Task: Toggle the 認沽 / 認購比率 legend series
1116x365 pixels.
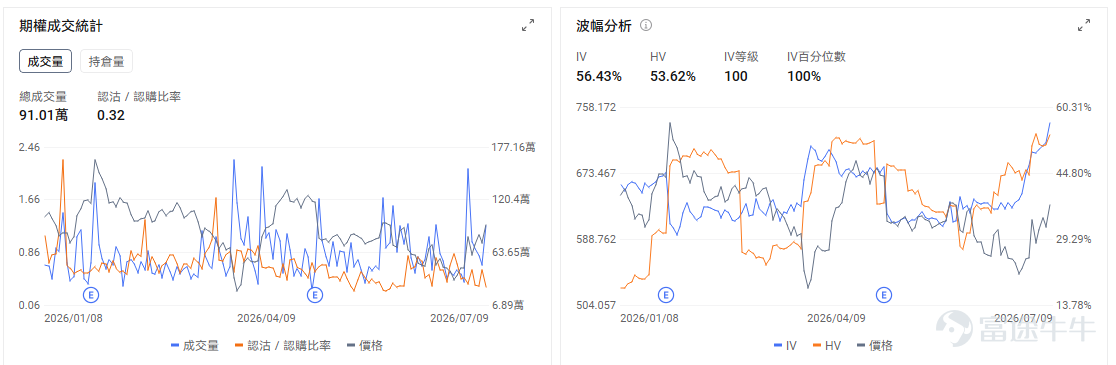Action: pyautogui.click(x=283, y=346)
